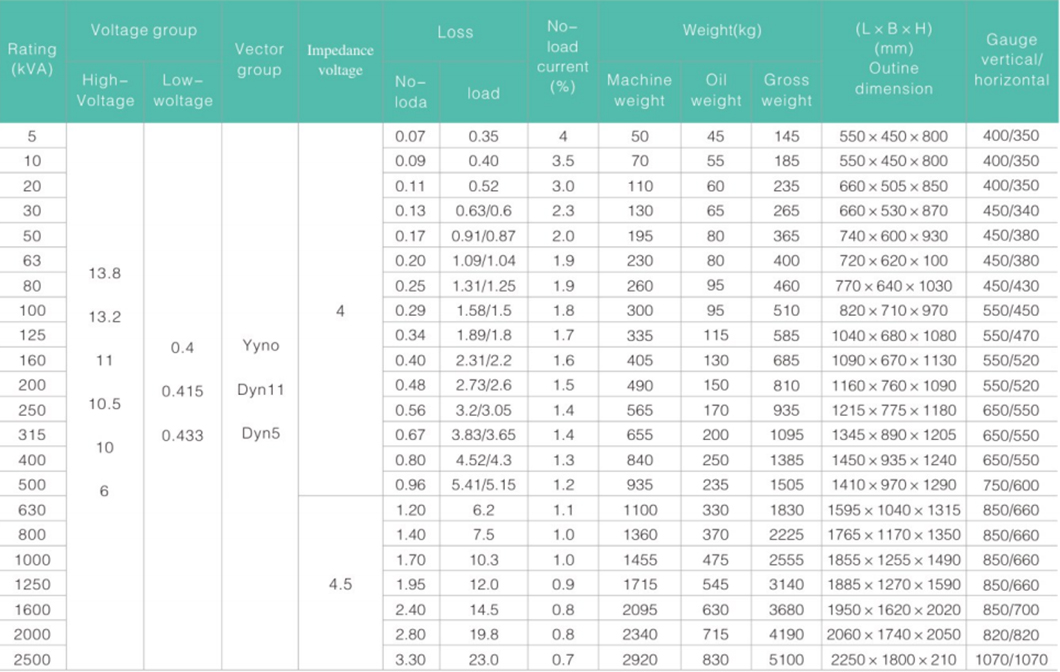Select the "Oil weight" subheader
1060x672 pixels.
coord(716,91)
